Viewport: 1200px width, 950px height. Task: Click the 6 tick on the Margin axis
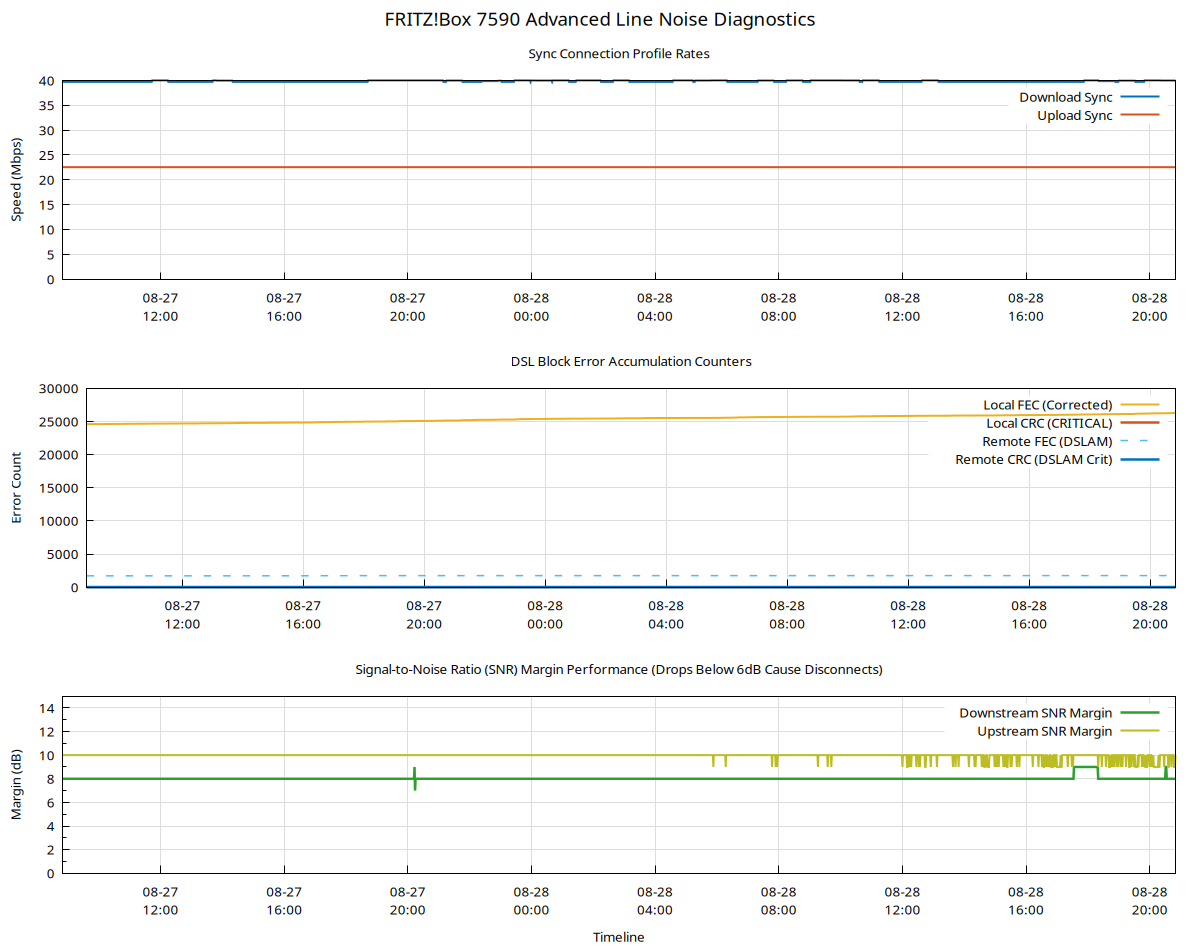tap(50, 803)
